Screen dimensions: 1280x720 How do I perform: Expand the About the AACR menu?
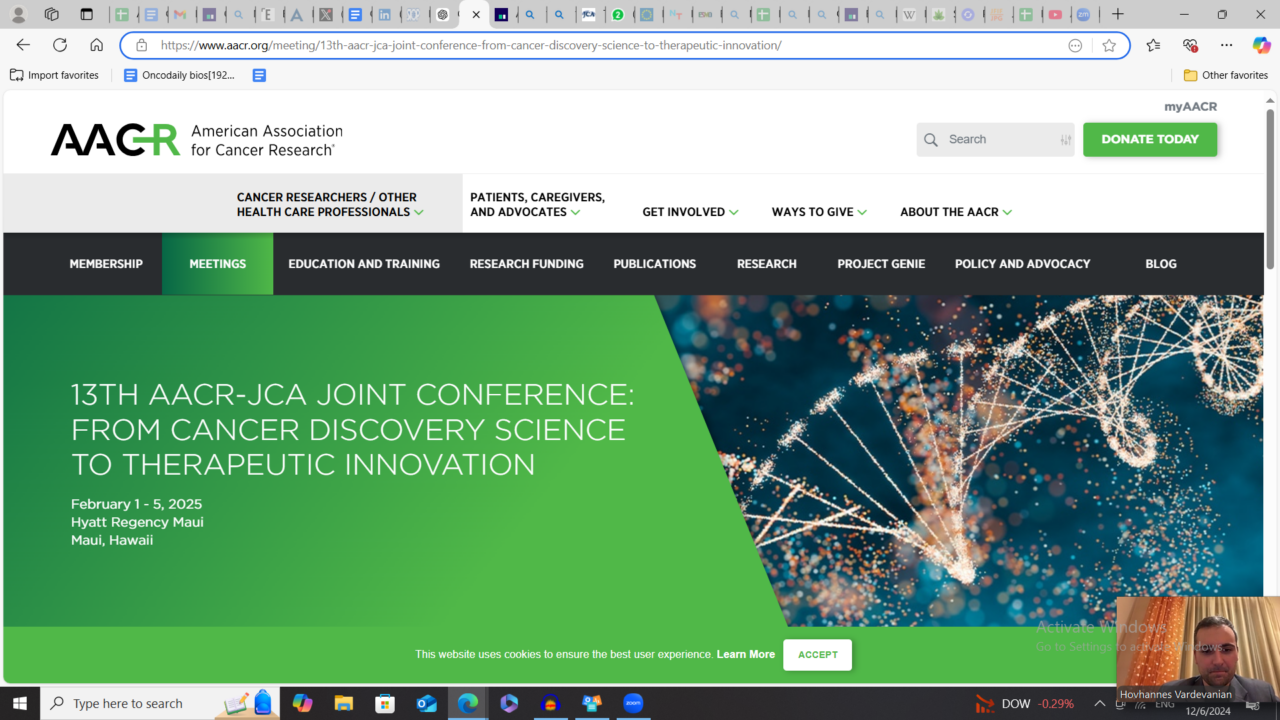click(x=956, y=212)
